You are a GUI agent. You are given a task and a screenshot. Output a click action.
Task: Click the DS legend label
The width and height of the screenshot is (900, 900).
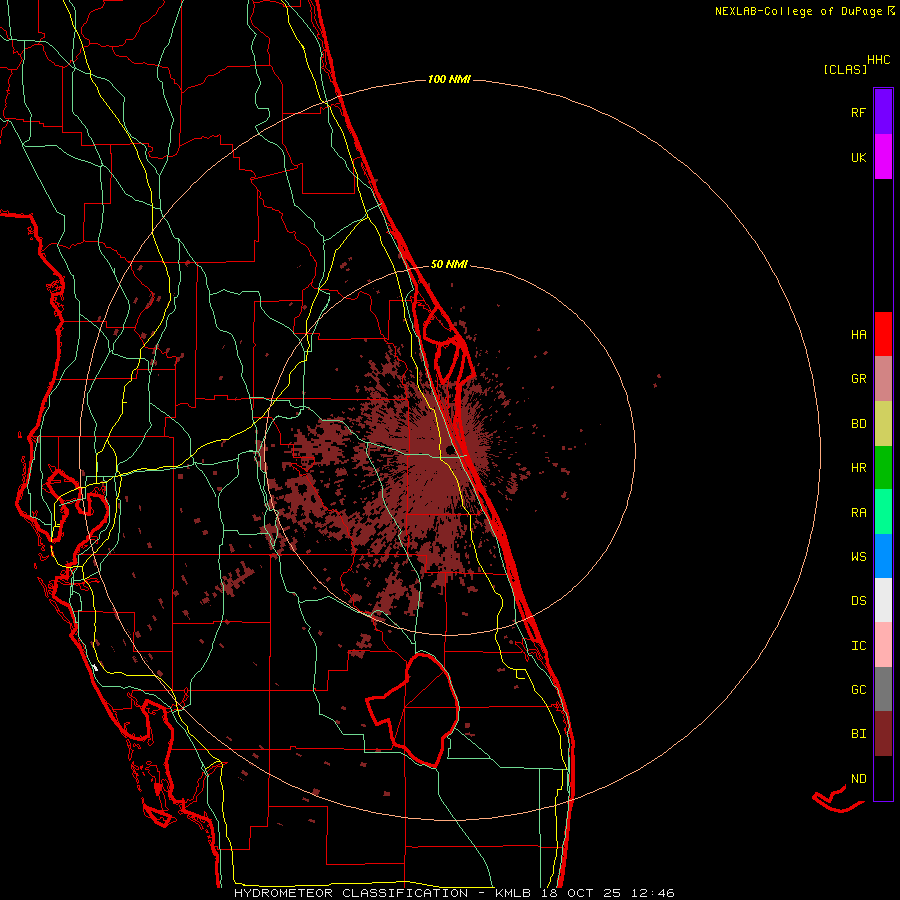coord(858,601)
